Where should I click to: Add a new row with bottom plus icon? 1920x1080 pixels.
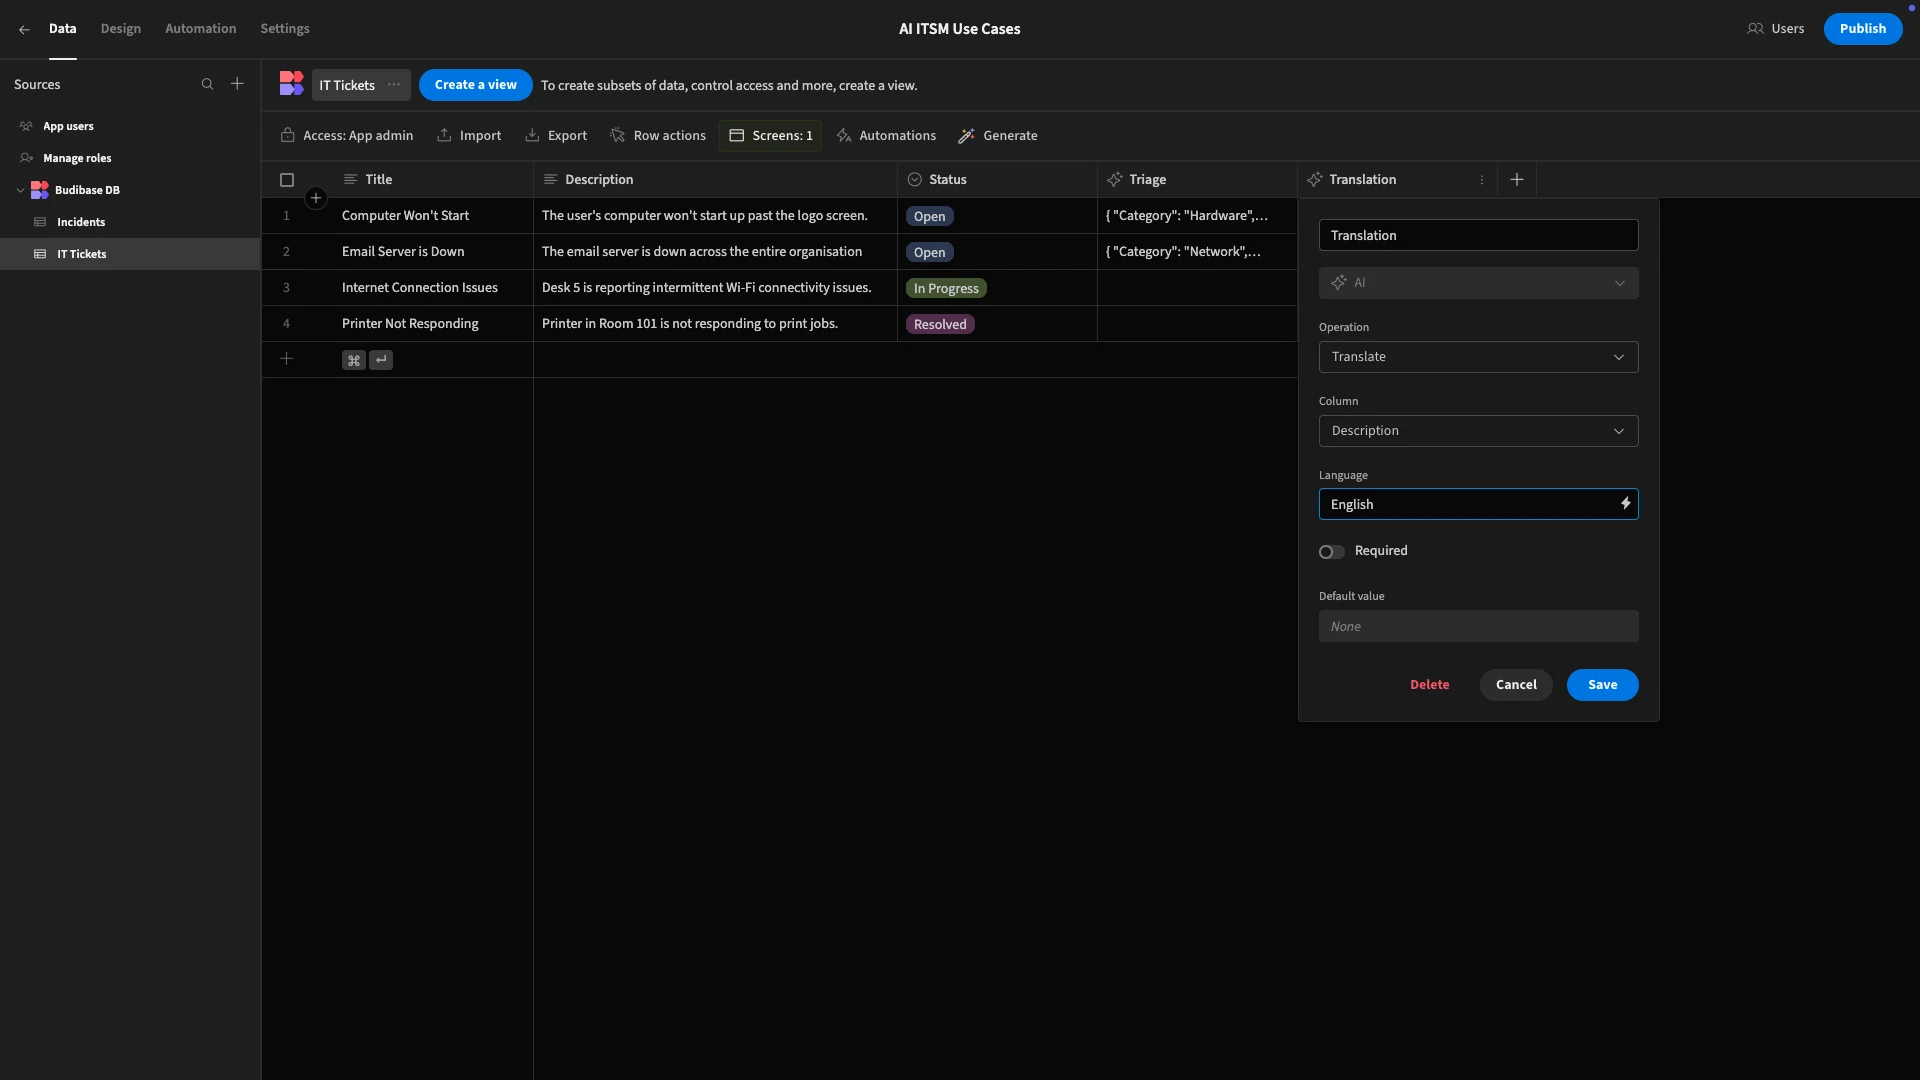pyautogui.click(x=286, y=359)
